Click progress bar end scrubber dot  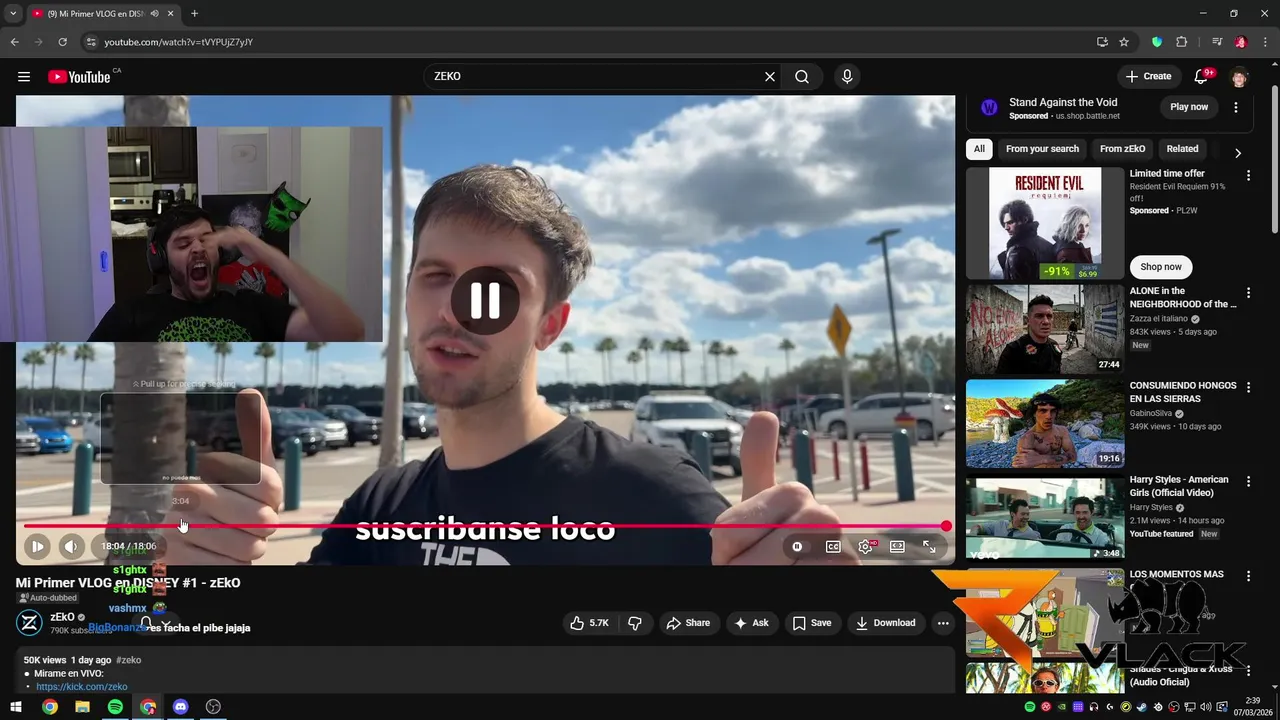point(946,526)
